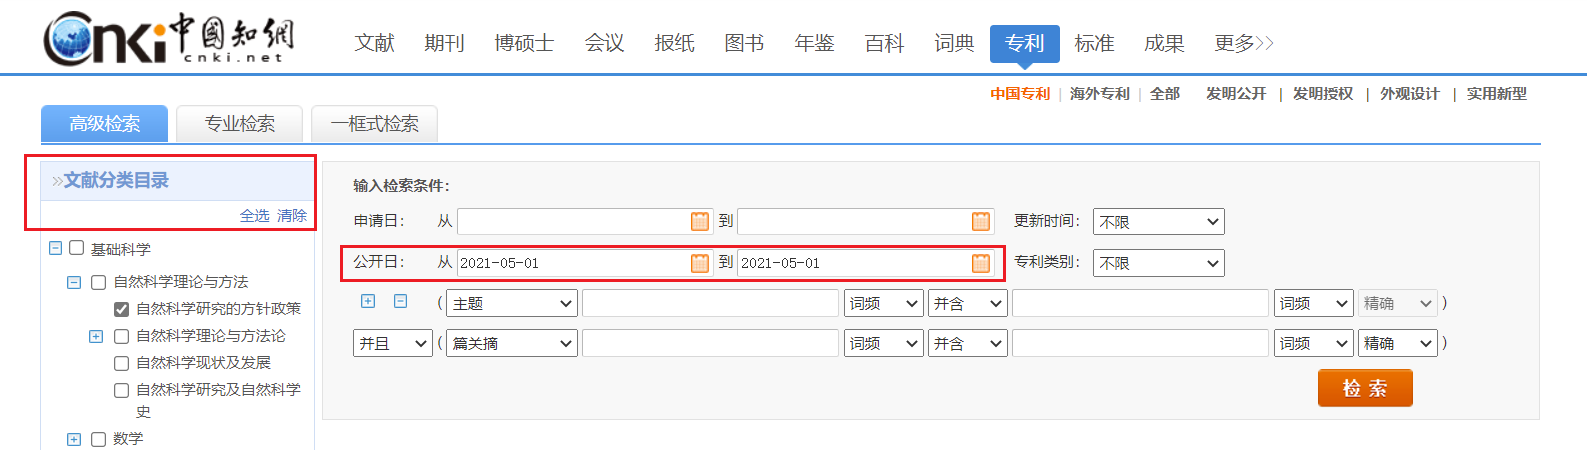Expand the 数学 tree node

pos(74,439)
